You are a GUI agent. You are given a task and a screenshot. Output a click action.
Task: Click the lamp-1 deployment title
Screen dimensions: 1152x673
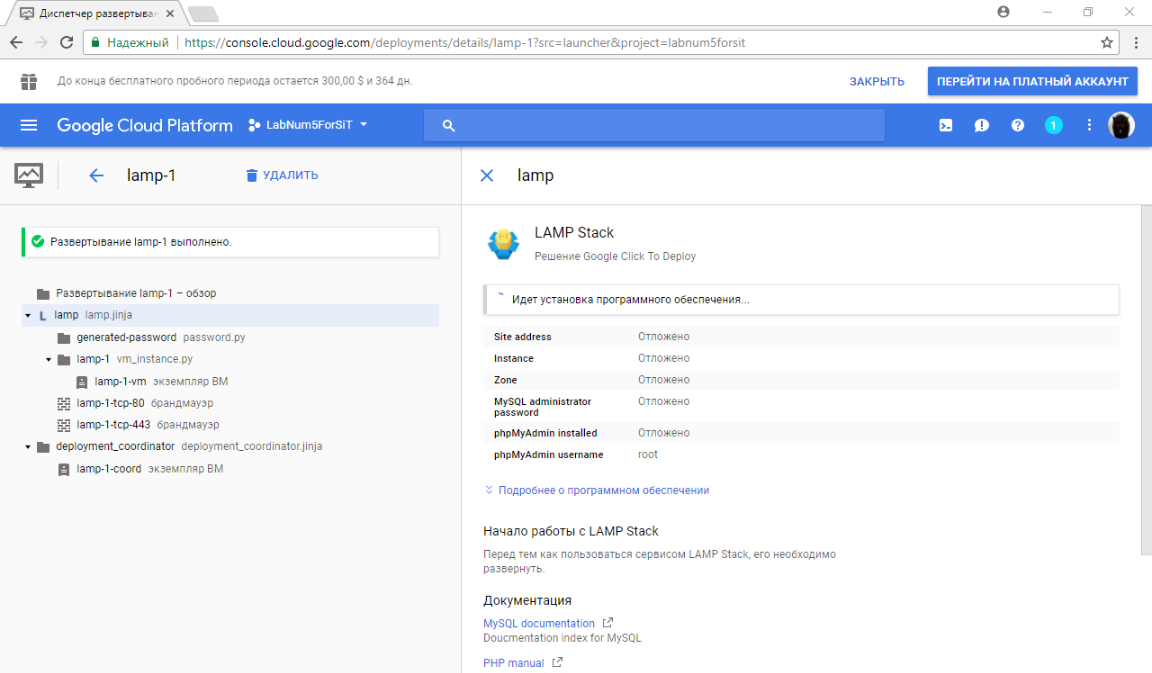pyautogui.click(x=151, y=176)
